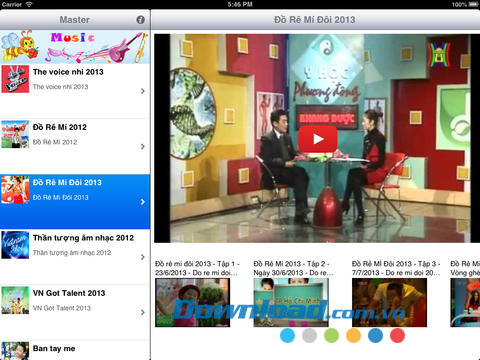The height and width of the screenshot is (360, 480).
Task: Click Thần tượng âm nhạc 2012 gray subtitle
Action: pyautogui.click(x=72, y=253)
